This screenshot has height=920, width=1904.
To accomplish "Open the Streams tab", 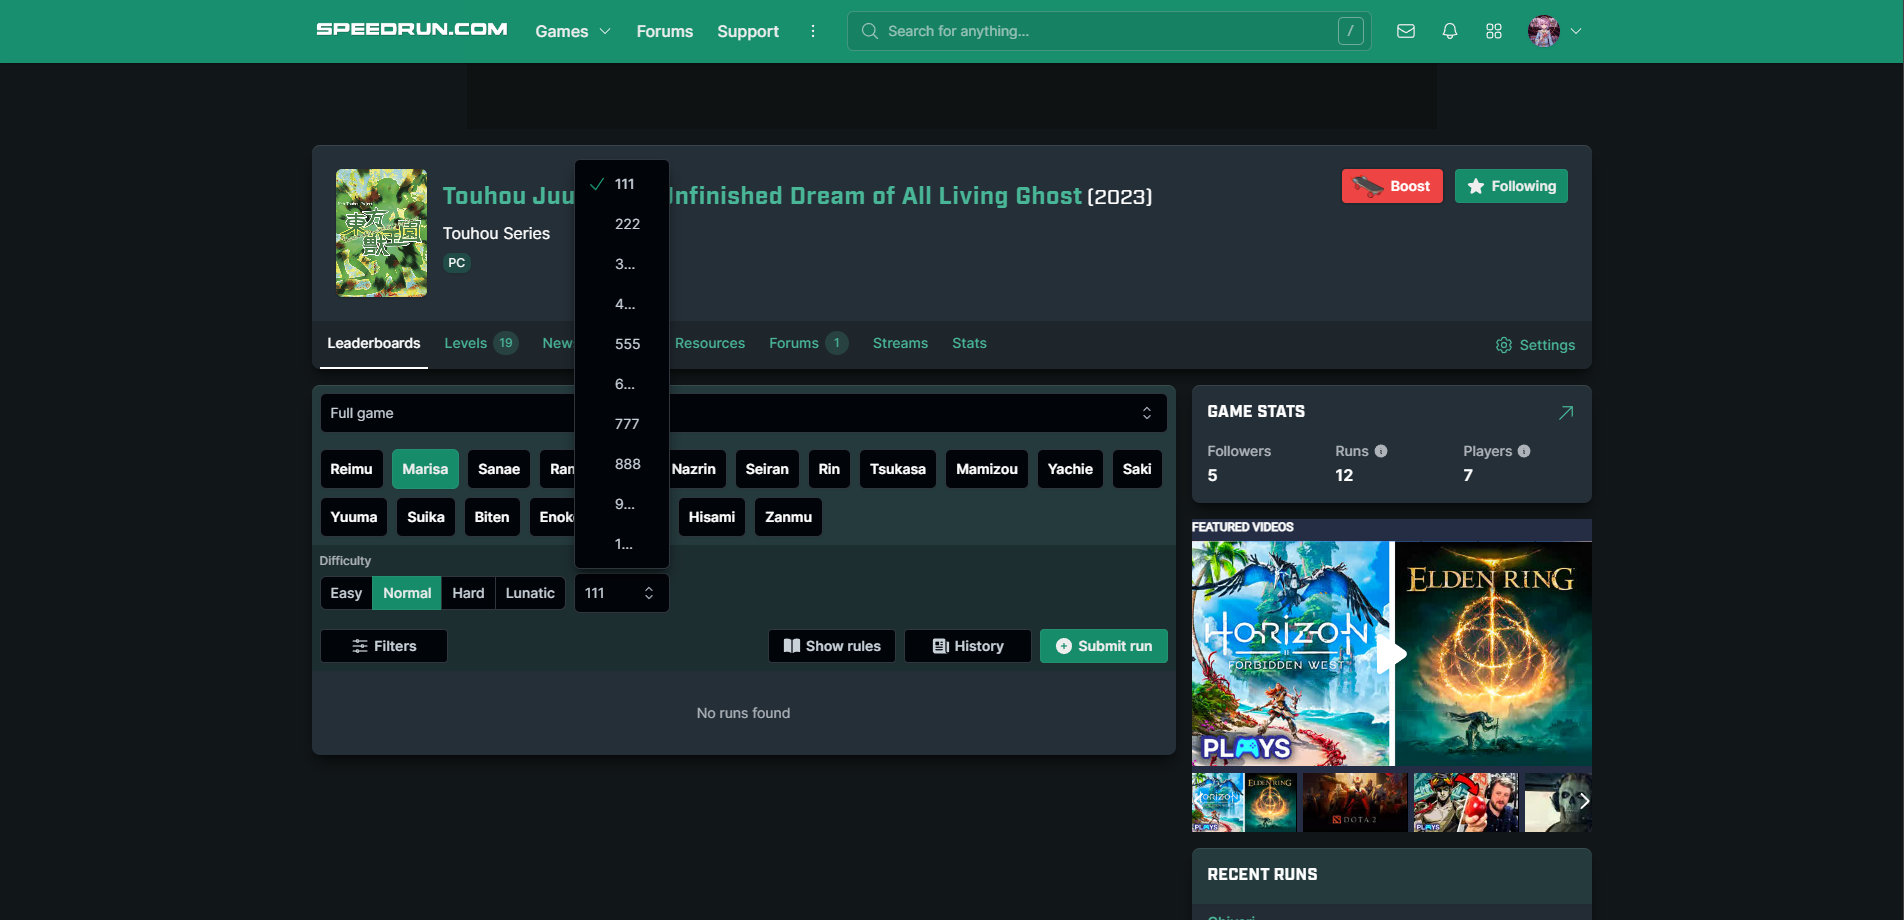I will (x=900, y=343).
